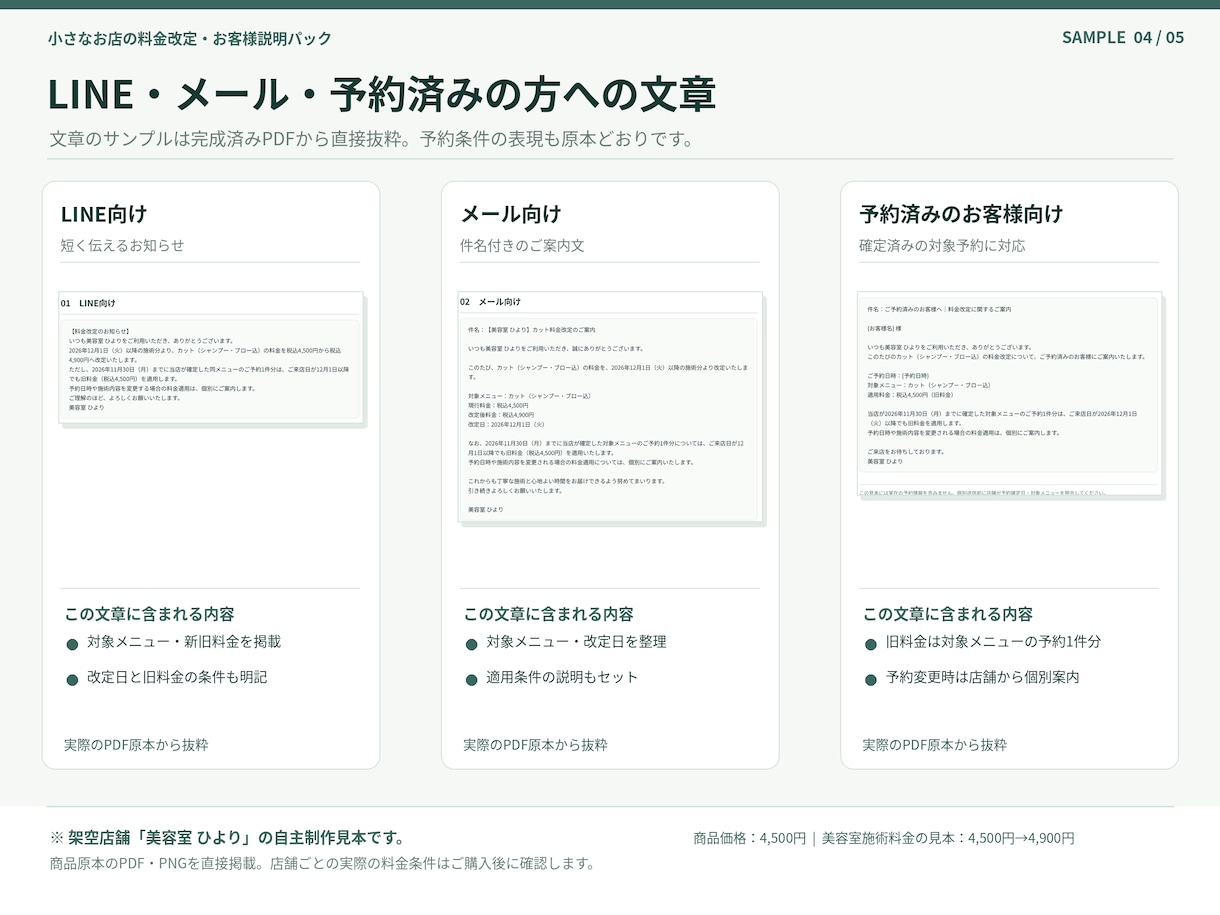Select the main title LINE・メール・予約済みの方への文章
1220x915 pixels.
pos(382,94)
